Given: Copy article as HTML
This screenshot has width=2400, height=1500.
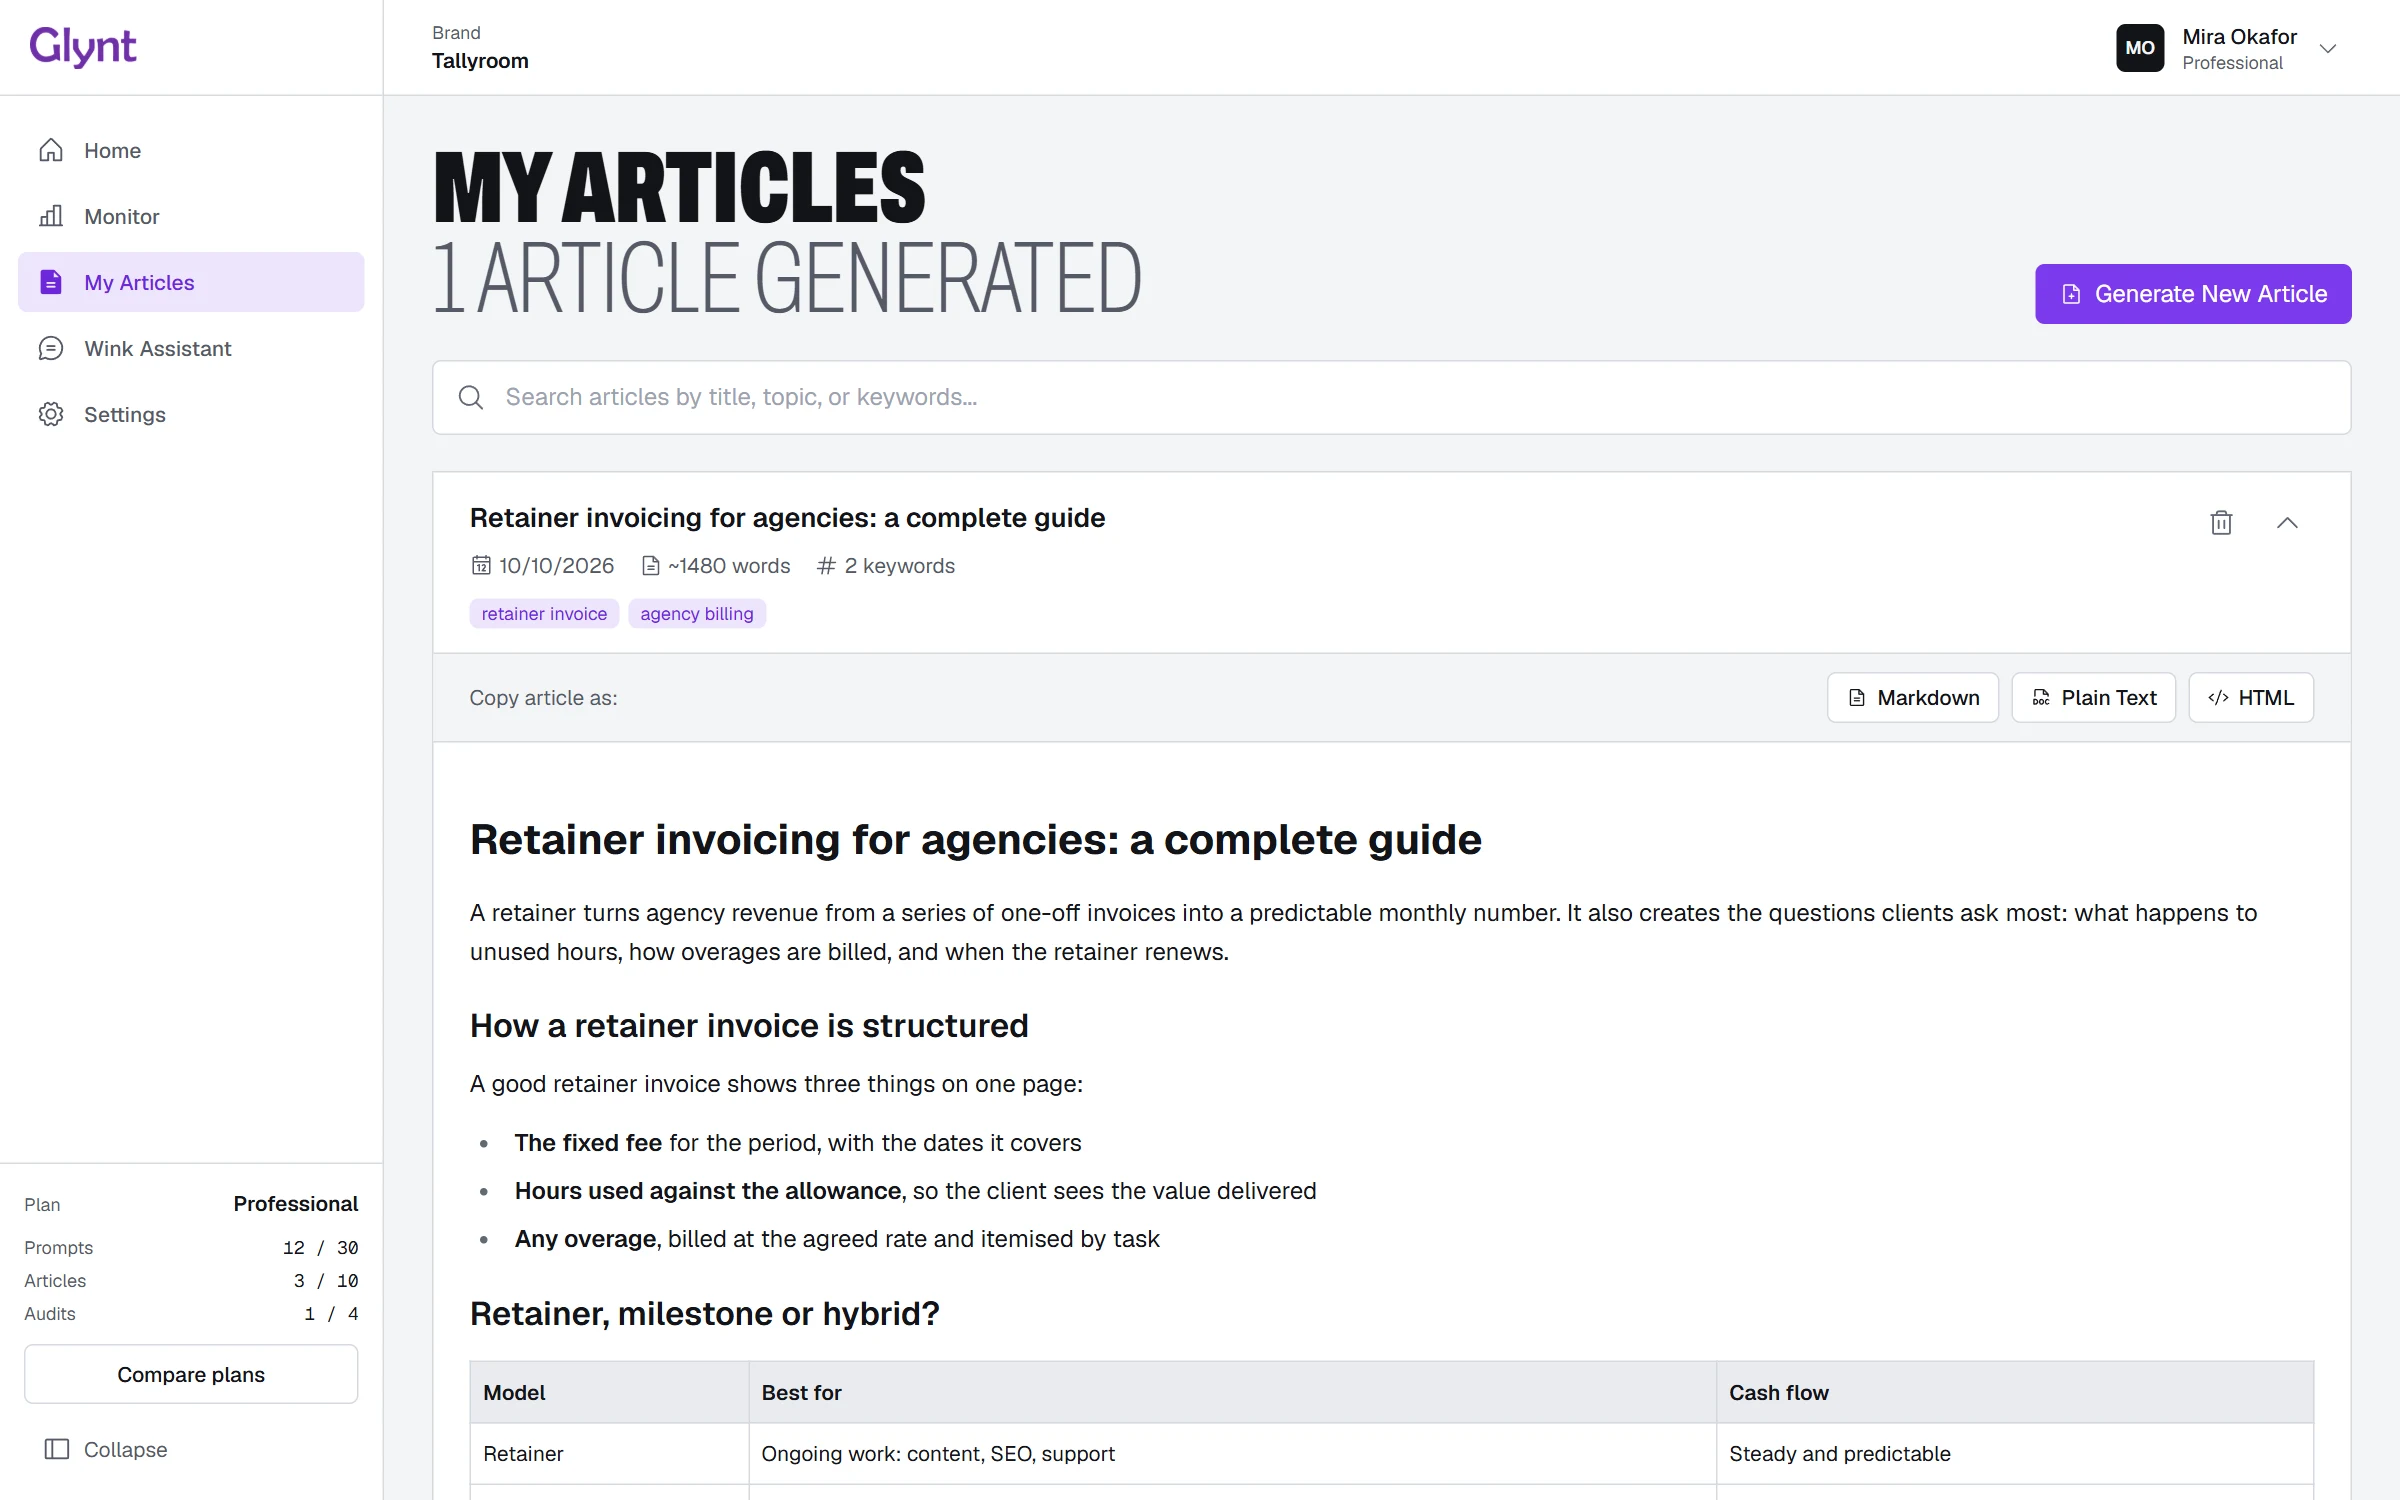Looking at the screenshot, I should pyautogui.click(x=2251, y=697).
